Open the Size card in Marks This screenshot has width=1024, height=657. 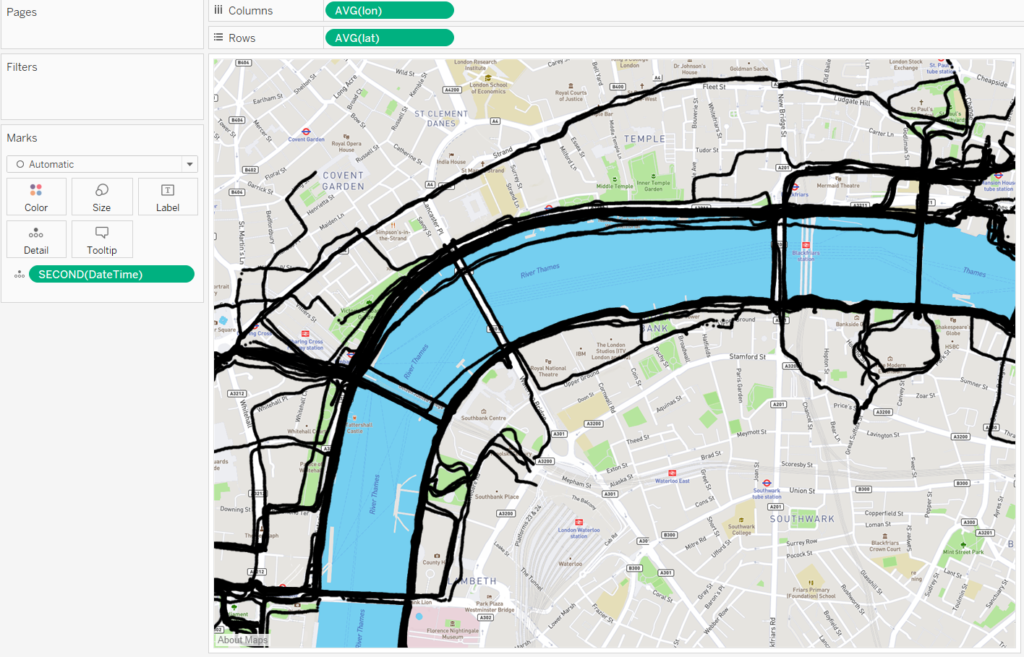(x=101, y=197)
